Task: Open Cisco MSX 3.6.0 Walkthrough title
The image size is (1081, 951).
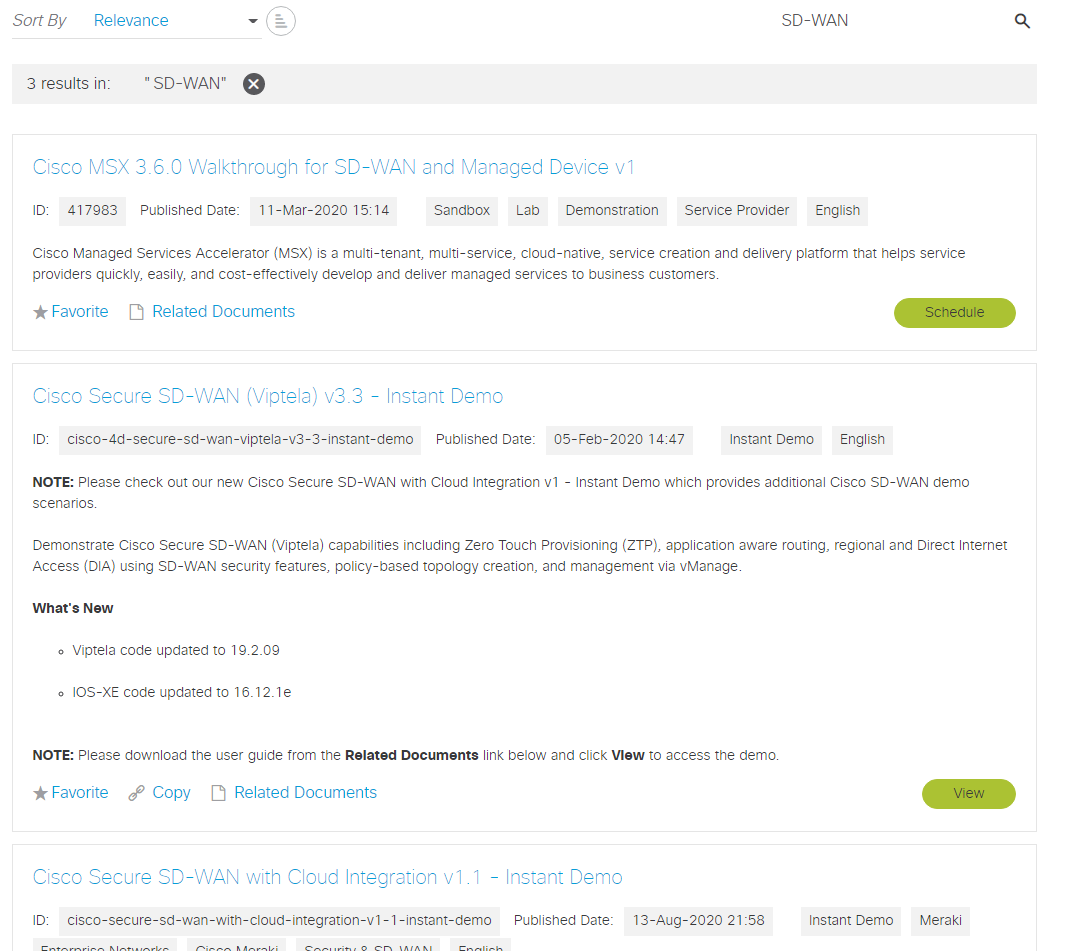Action: click(333, 167)
